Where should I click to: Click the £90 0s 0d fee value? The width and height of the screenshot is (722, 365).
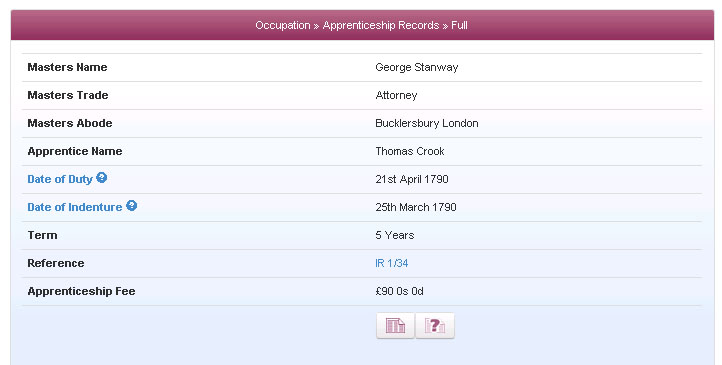point(399,291)
